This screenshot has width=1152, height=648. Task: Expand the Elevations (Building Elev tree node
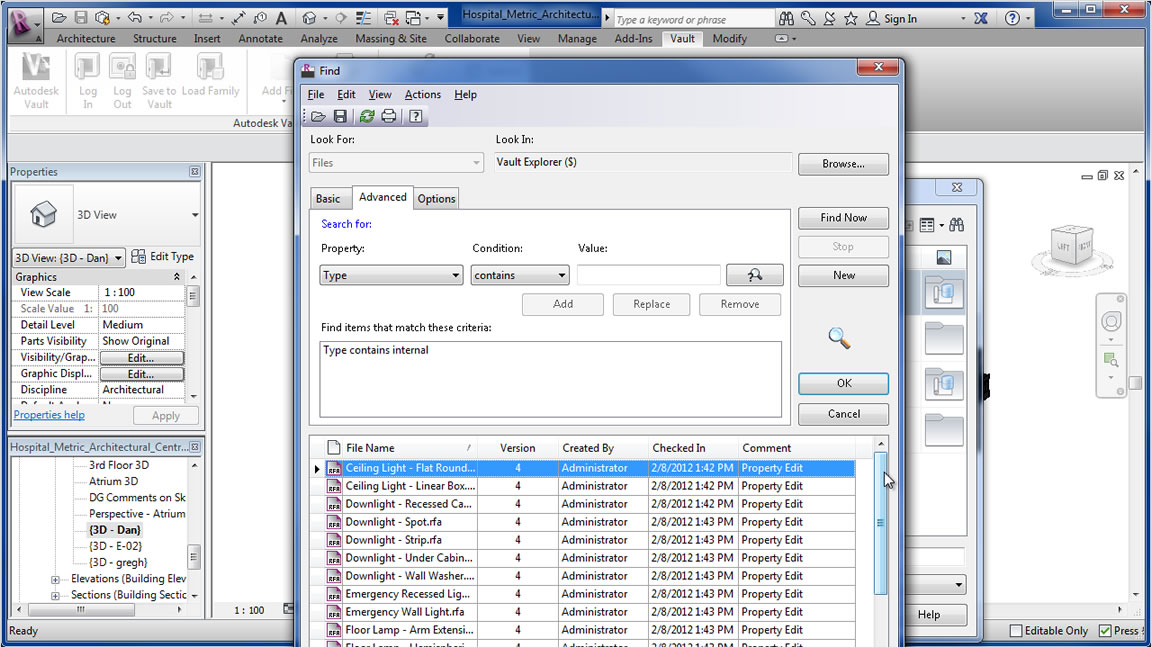pos(55,580)
